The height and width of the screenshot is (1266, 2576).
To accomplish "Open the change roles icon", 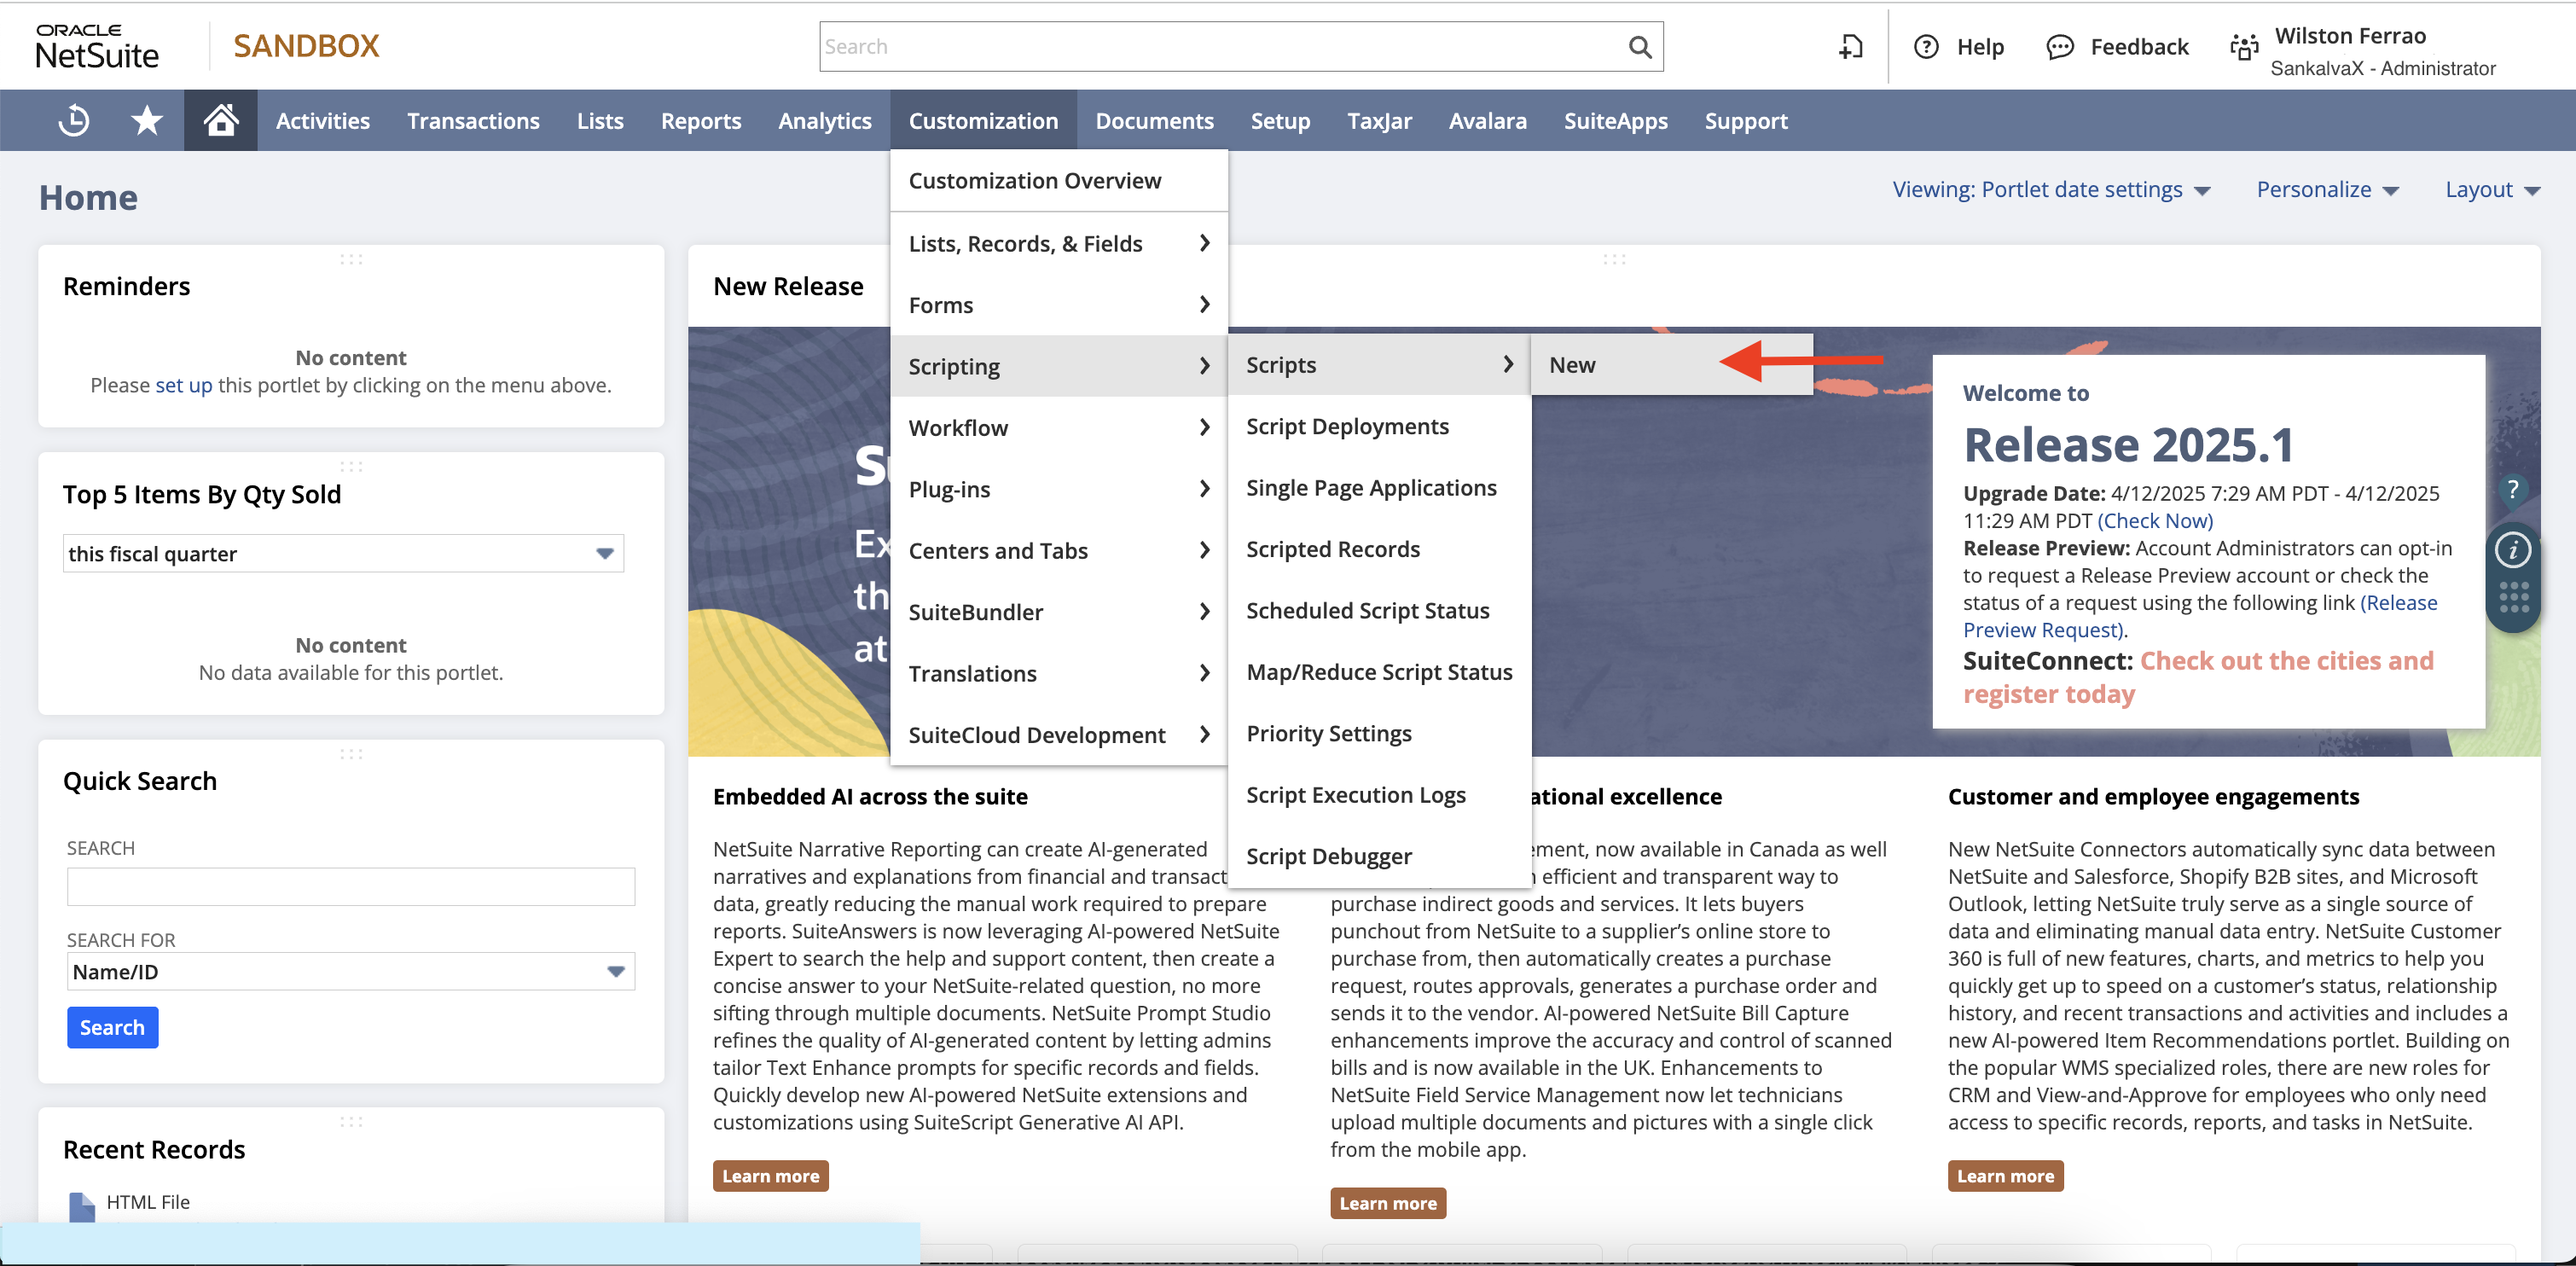I will click(x=2244, y=47).
